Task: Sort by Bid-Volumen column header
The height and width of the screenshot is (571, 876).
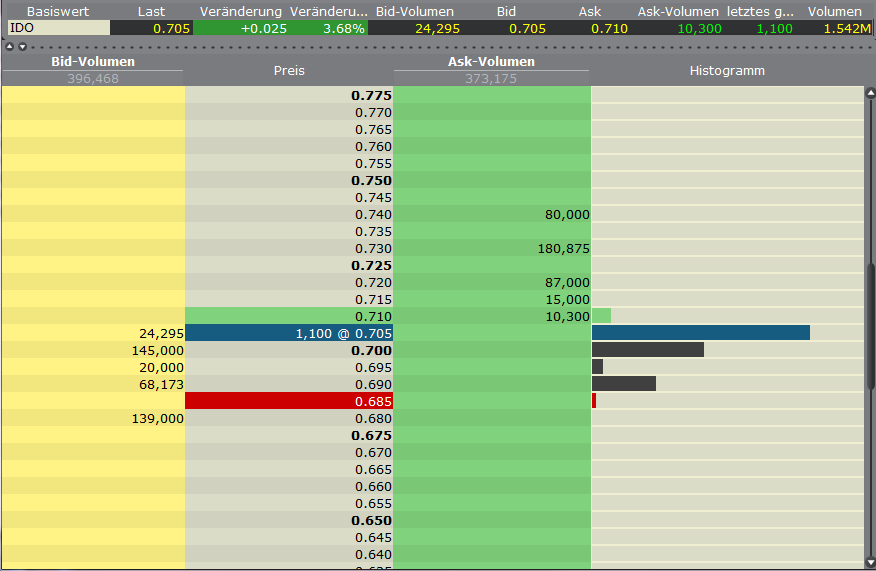Action: tap(93, 62)
